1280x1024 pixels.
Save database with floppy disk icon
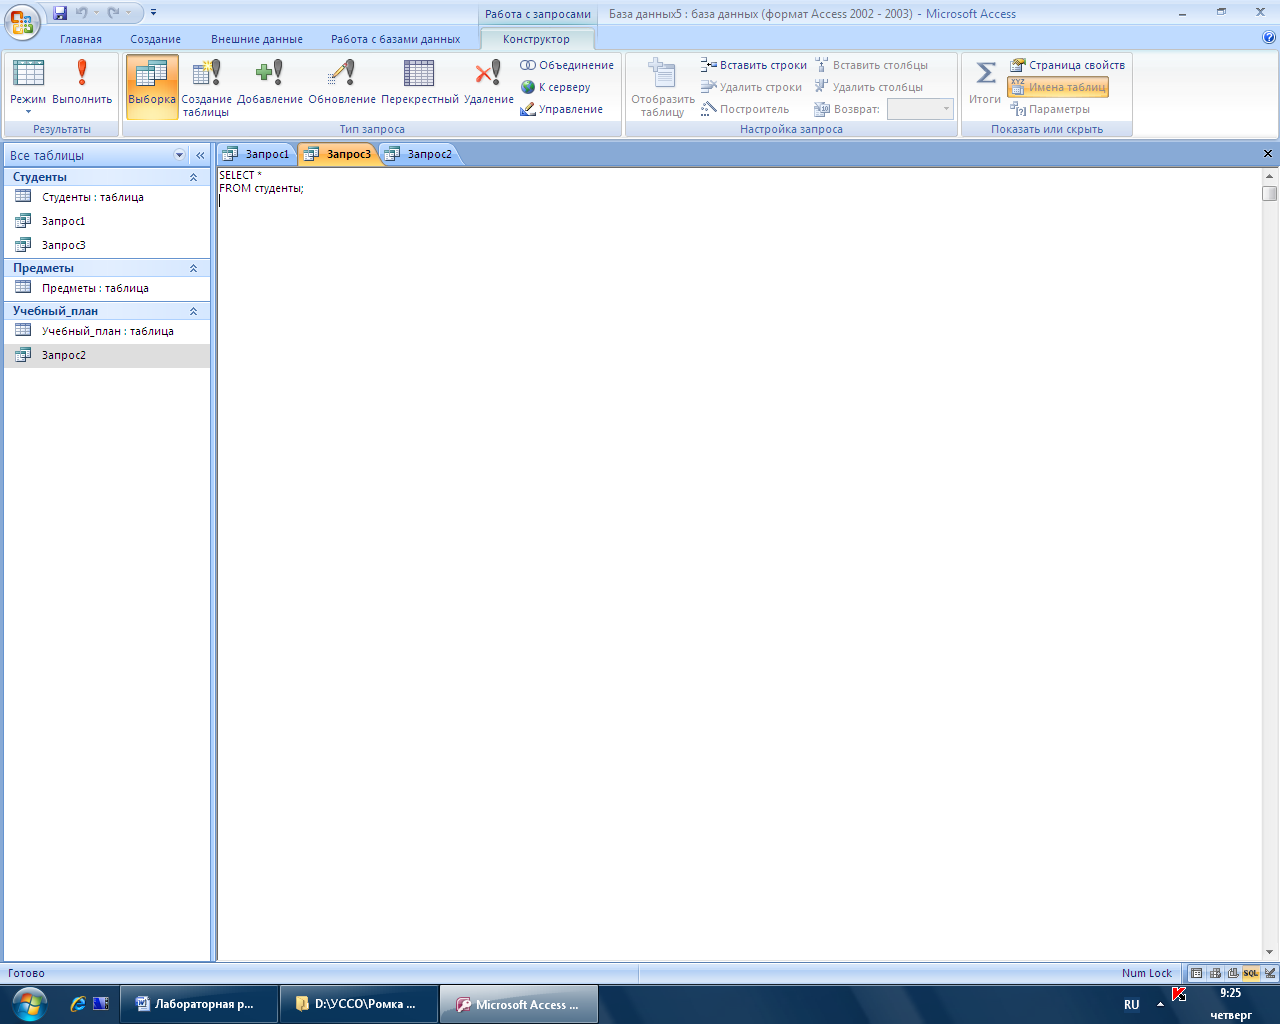click(x=60, y=13)
